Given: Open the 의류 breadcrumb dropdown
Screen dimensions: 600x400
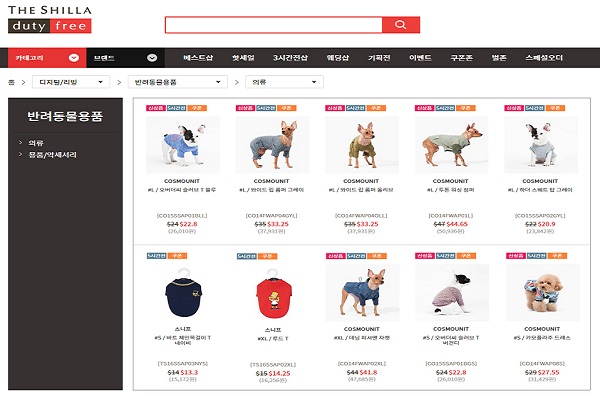Looking at the screenshot, I should point(284,82).
